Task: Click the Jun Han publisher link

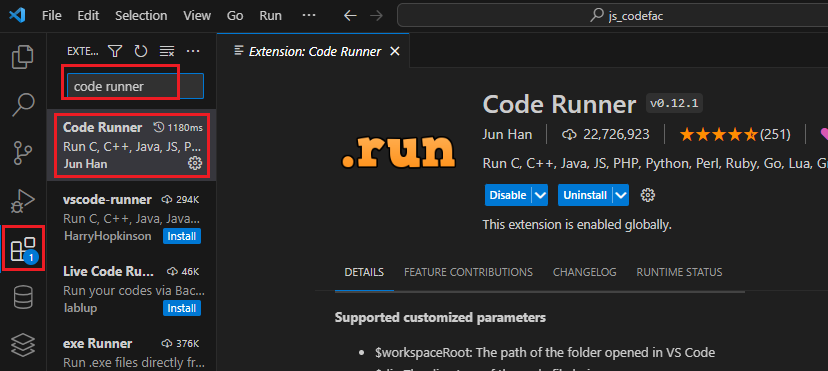Action: [507, 135]
